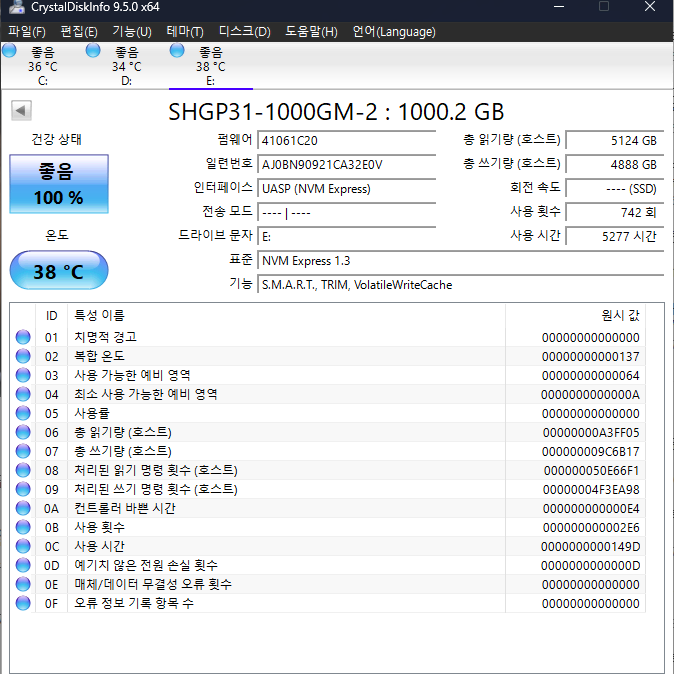The height and width of the screenshot is (674, 674).
Task: Select the 컨트롤러 바쁜 시간 attribute name
Action: (x=125, y=508)
